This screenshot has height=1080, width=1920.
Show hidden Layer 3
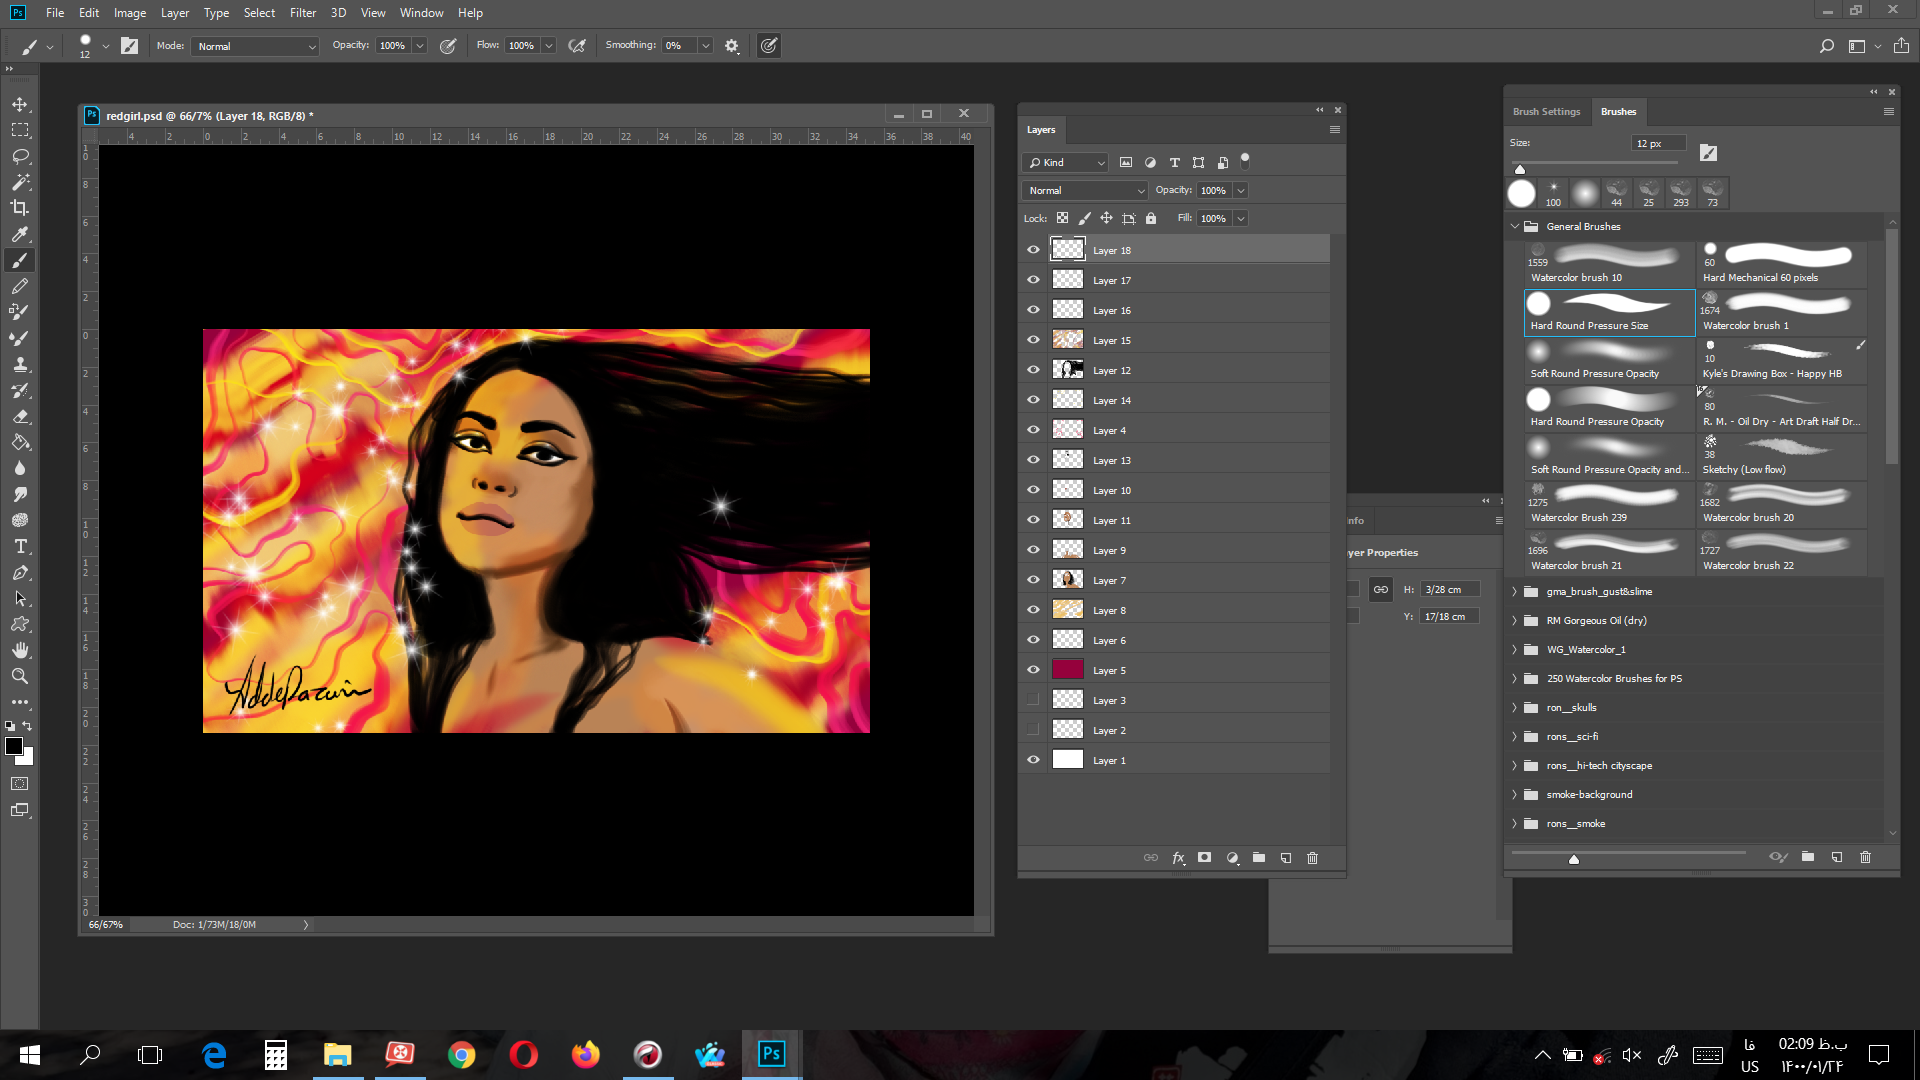[1033, 700]
